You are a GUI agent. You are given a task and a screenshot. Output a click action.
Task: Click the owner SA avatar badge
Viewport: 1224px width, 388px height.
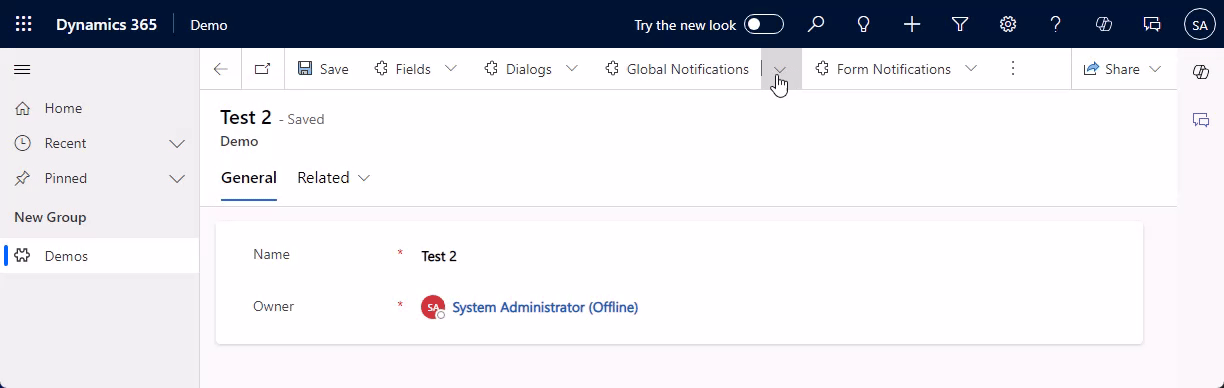[x=432, y=307]
